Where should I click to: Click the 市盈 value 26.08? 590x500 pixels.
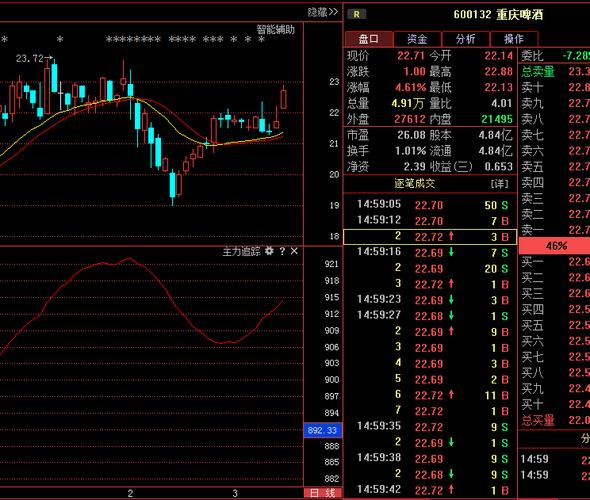[411, 135]
